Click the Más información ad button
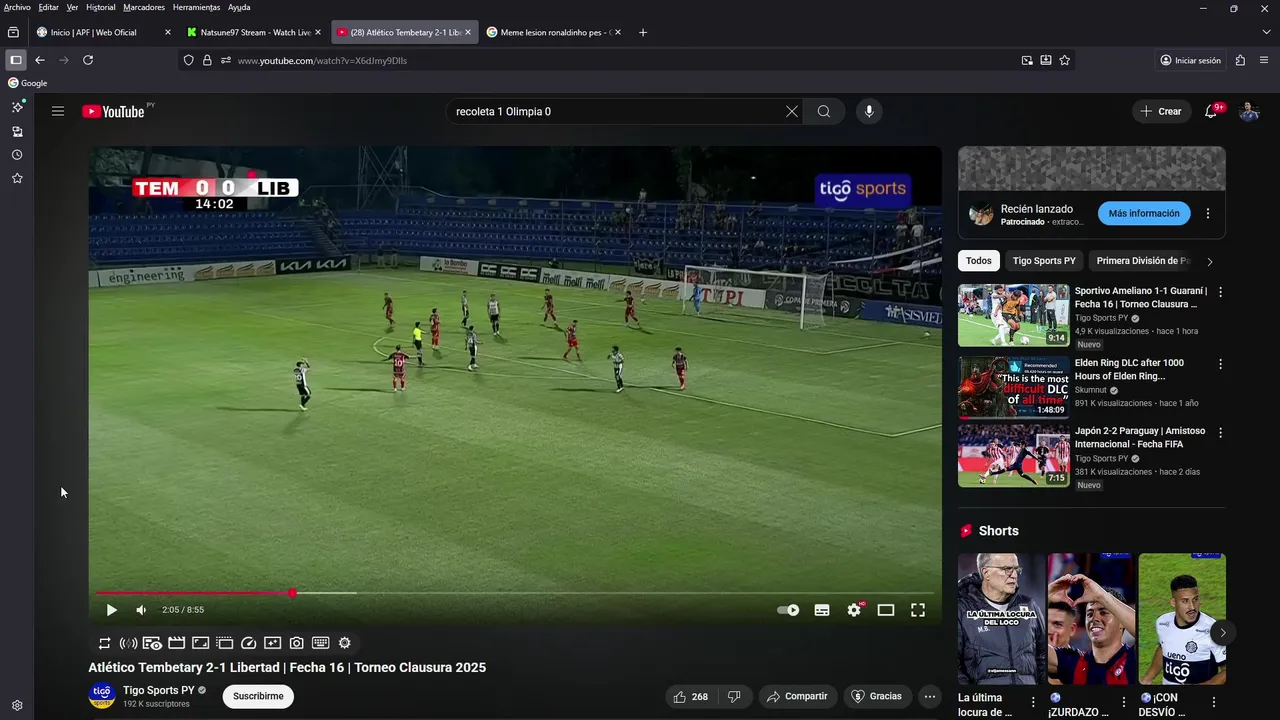1280x720 pixels. pos(1144,213)
